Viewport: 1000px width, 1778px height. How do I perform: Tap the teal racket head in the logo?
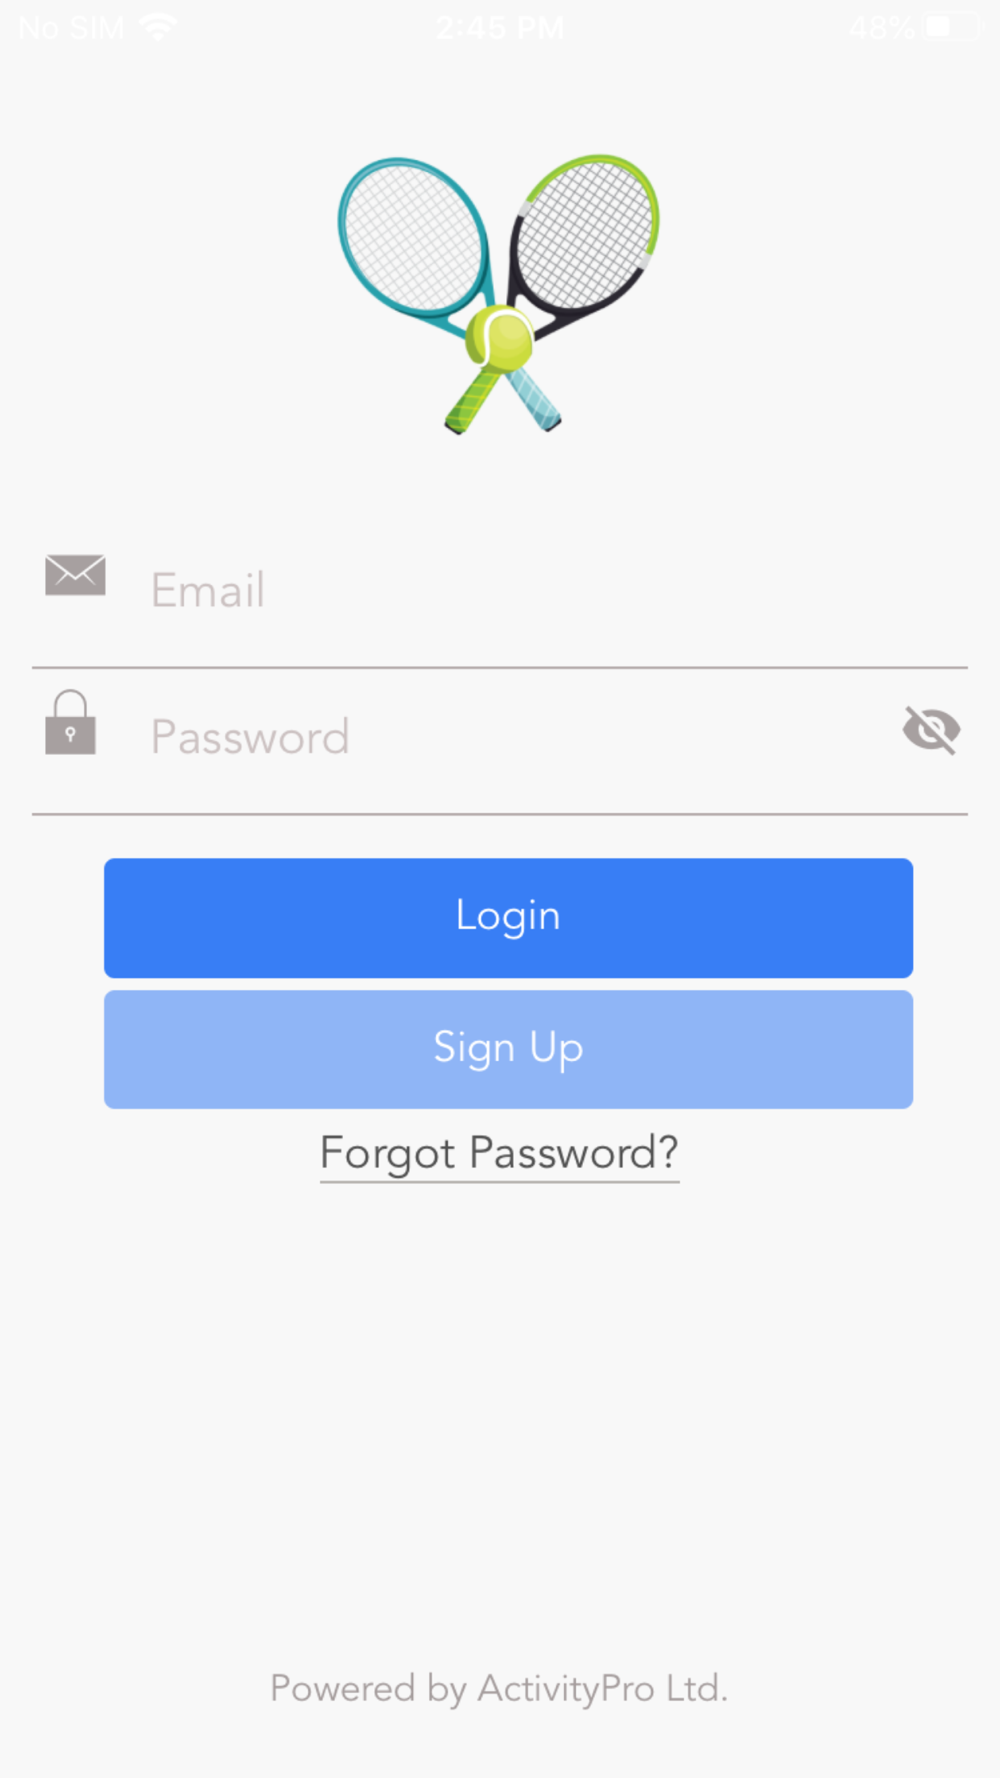(x=412, y=237)
